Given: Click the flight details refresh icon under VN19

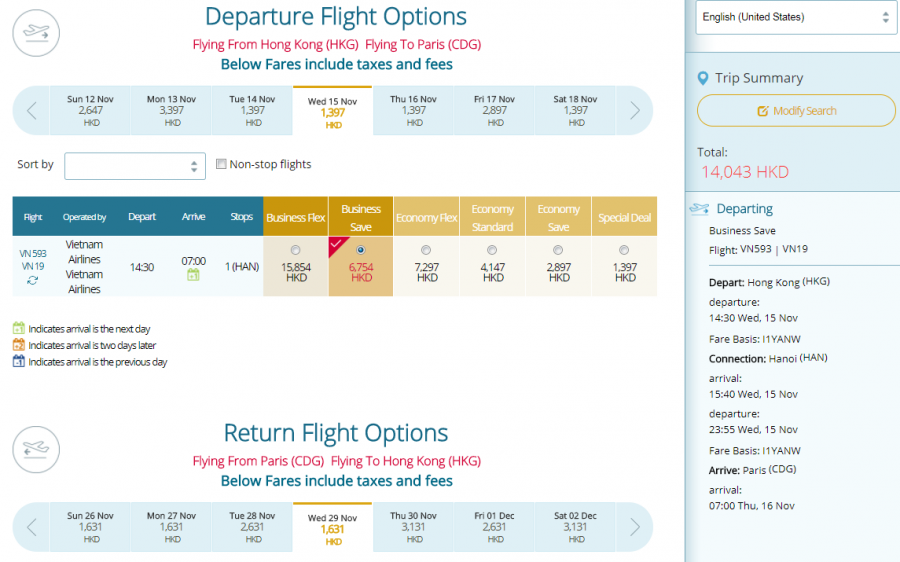Looking at the screenshot, I should (33, 281).
